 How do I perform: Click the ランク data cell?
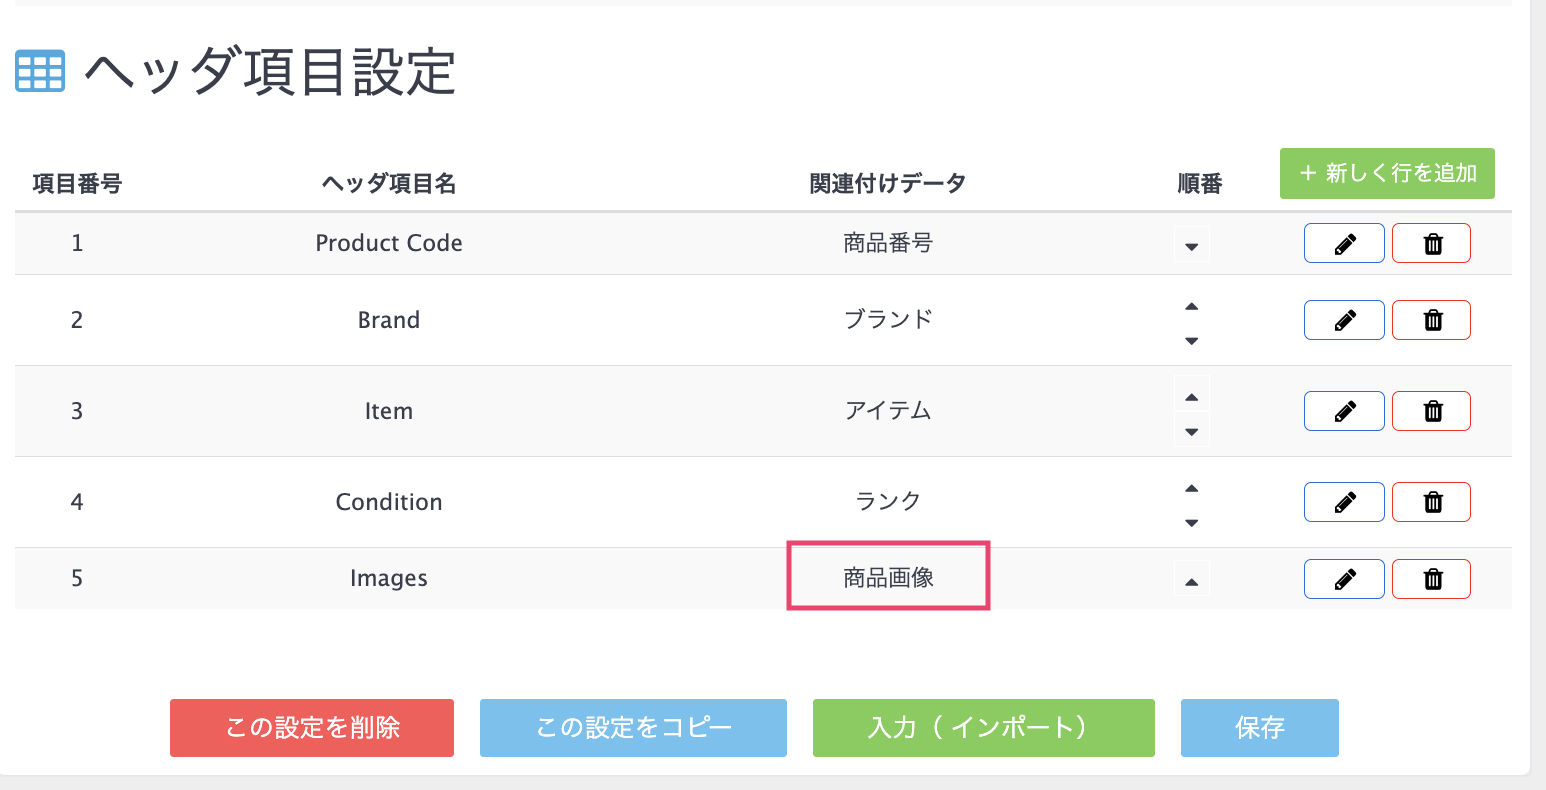888,502
